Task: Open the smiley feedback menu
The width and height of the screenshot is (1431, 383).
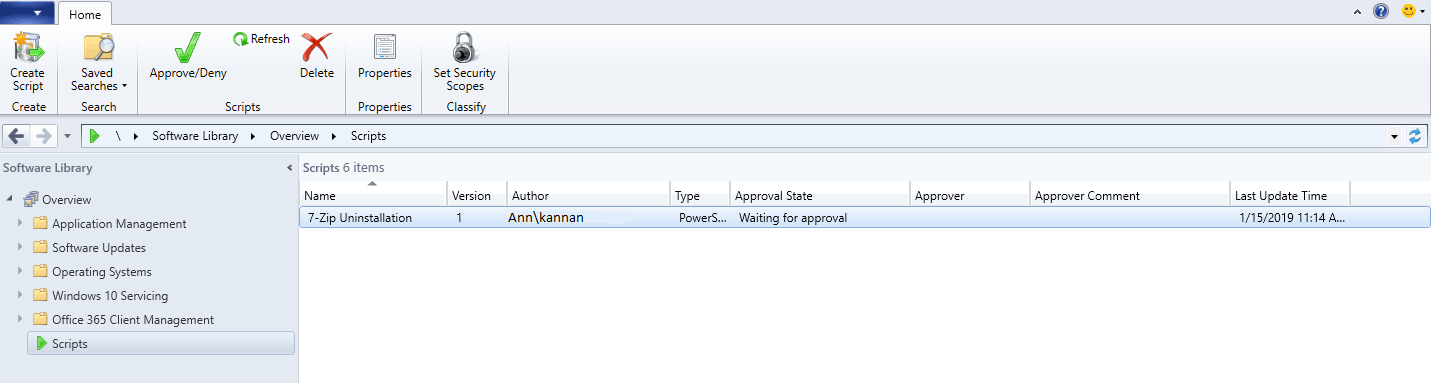Action: pos(1413,12)
